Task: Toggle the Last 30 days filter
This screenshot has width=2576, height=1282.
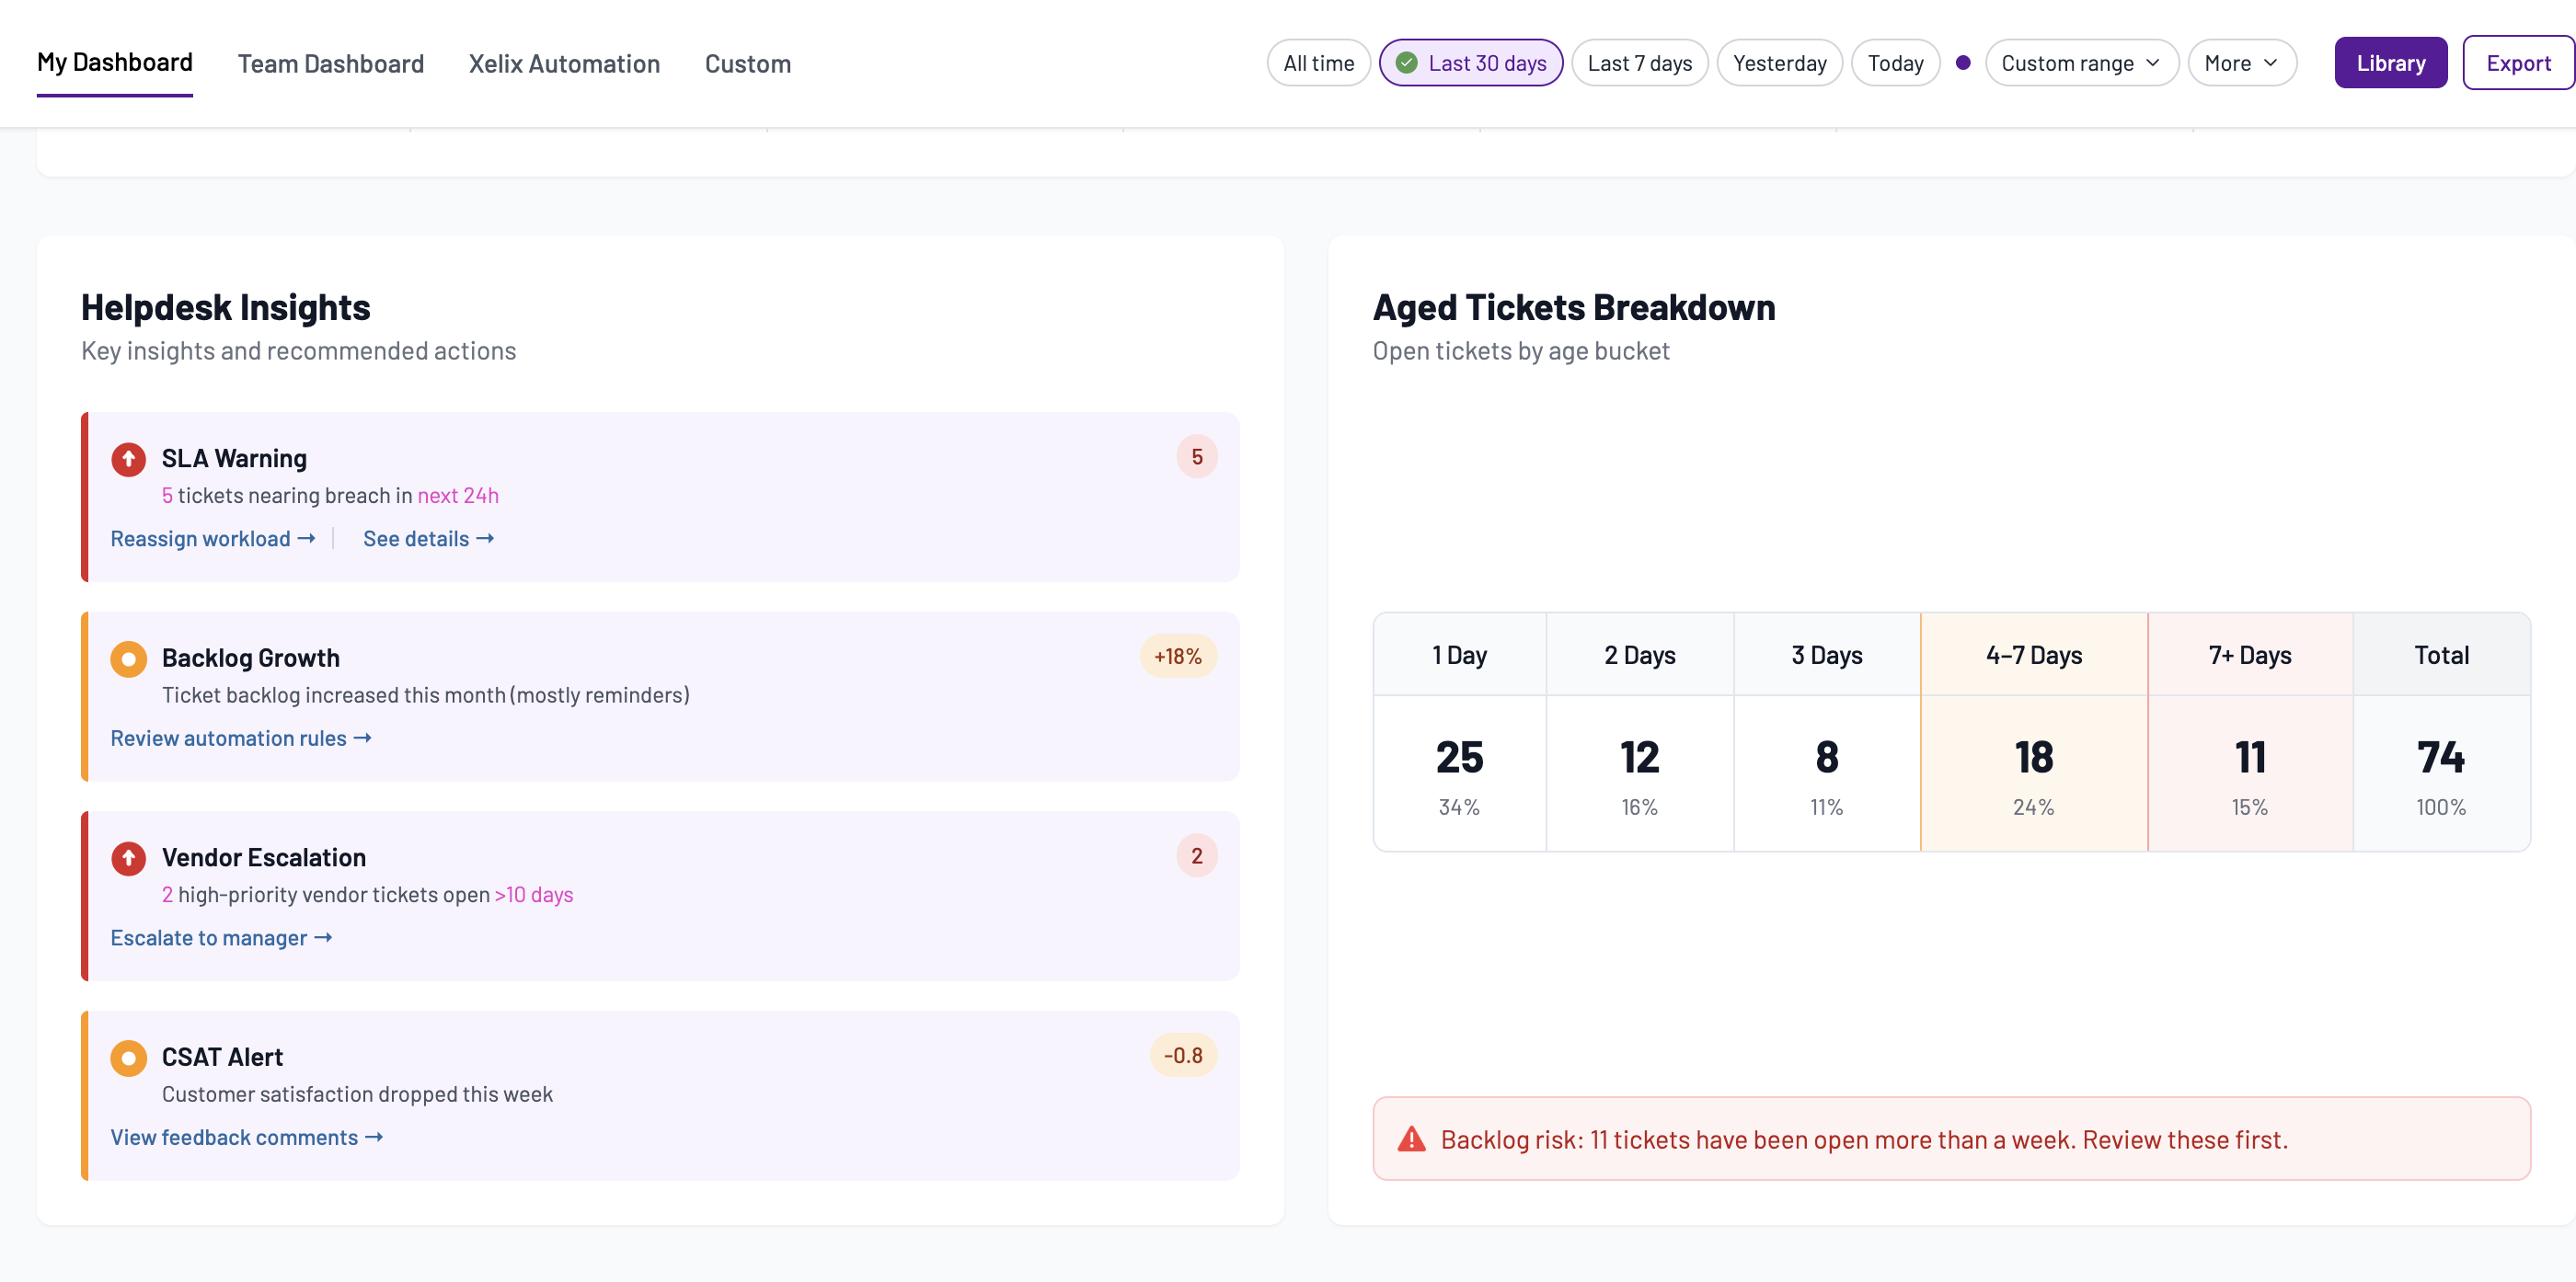Action: (1471, 63)
